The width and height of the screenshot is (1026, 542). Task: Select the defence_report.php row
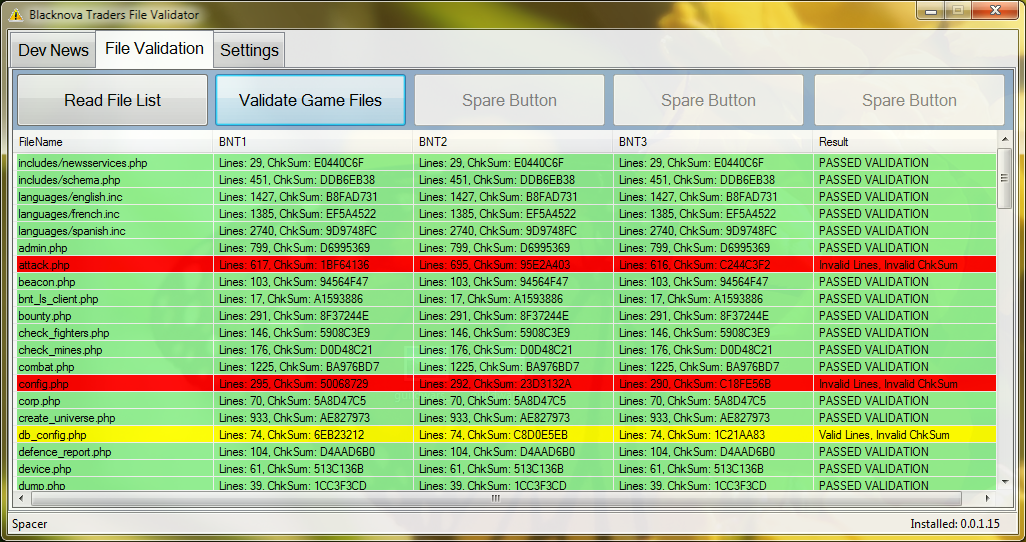click(505, 452)
